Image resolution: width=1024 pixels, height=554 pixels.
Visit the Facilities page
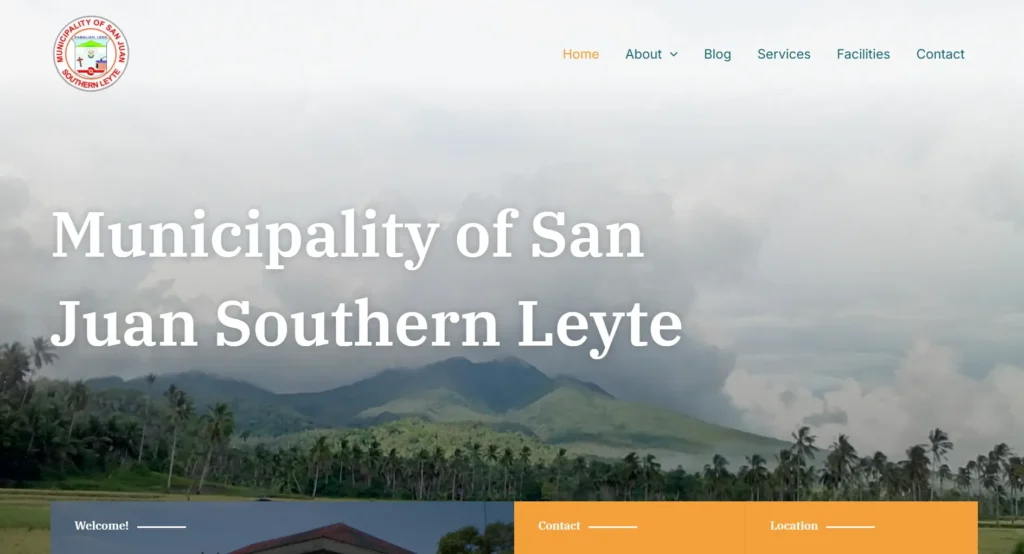[863, 54]
